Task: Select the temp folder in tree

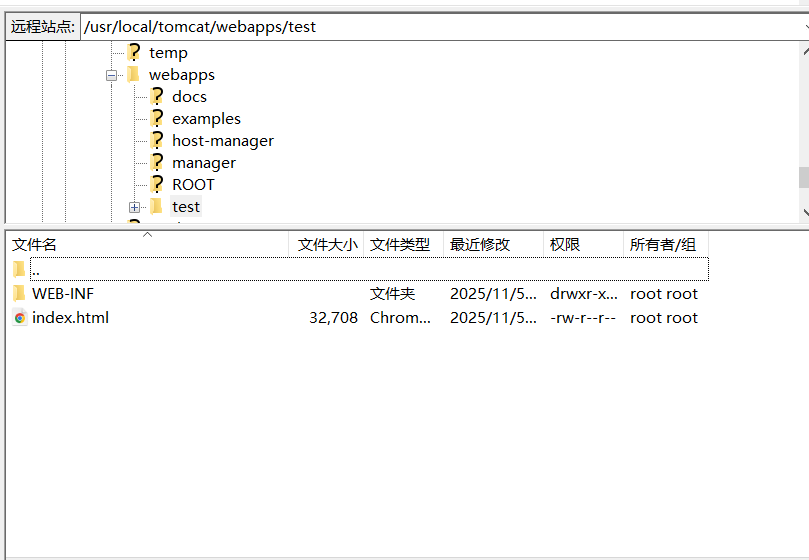Action: click(168, 53)
